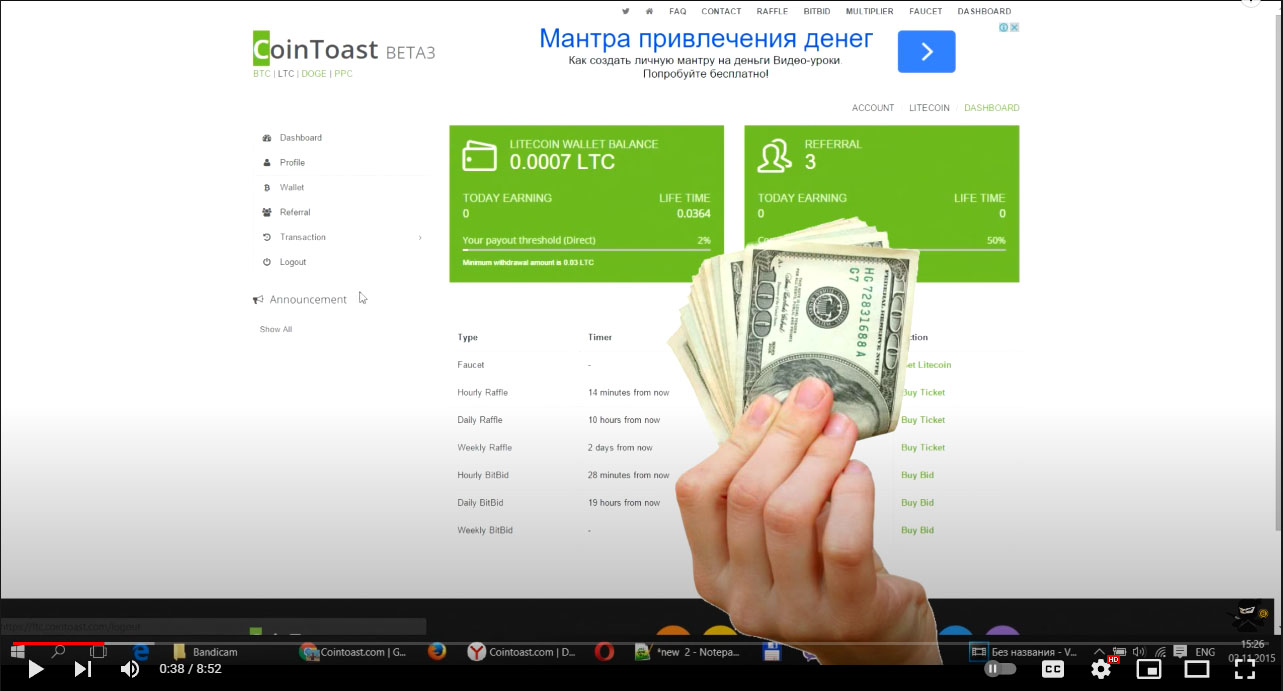Click Buy Bid for Daily BitBid
The width and height of the screenshot is (1283, 691).
click(917, 502)
